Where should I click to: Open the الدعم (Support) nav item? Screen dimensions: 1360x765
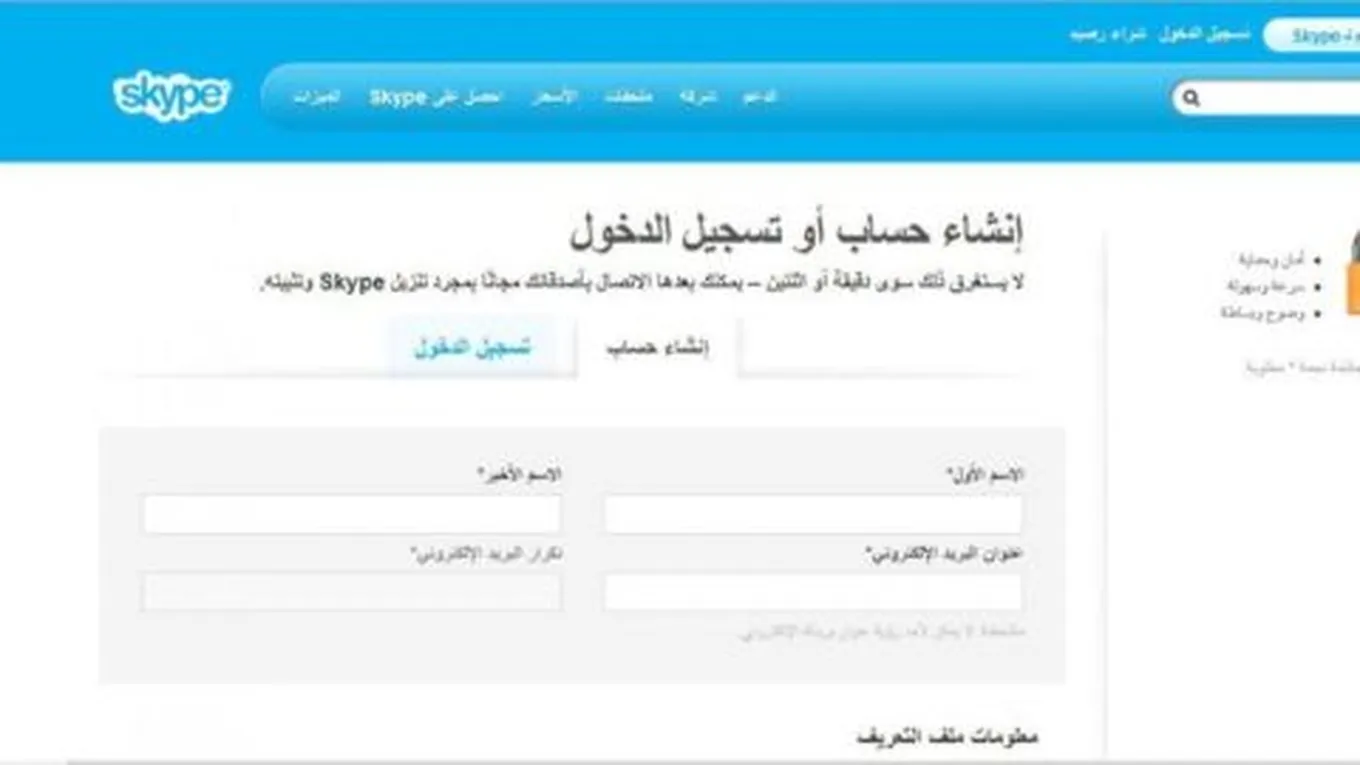(759, 97)
